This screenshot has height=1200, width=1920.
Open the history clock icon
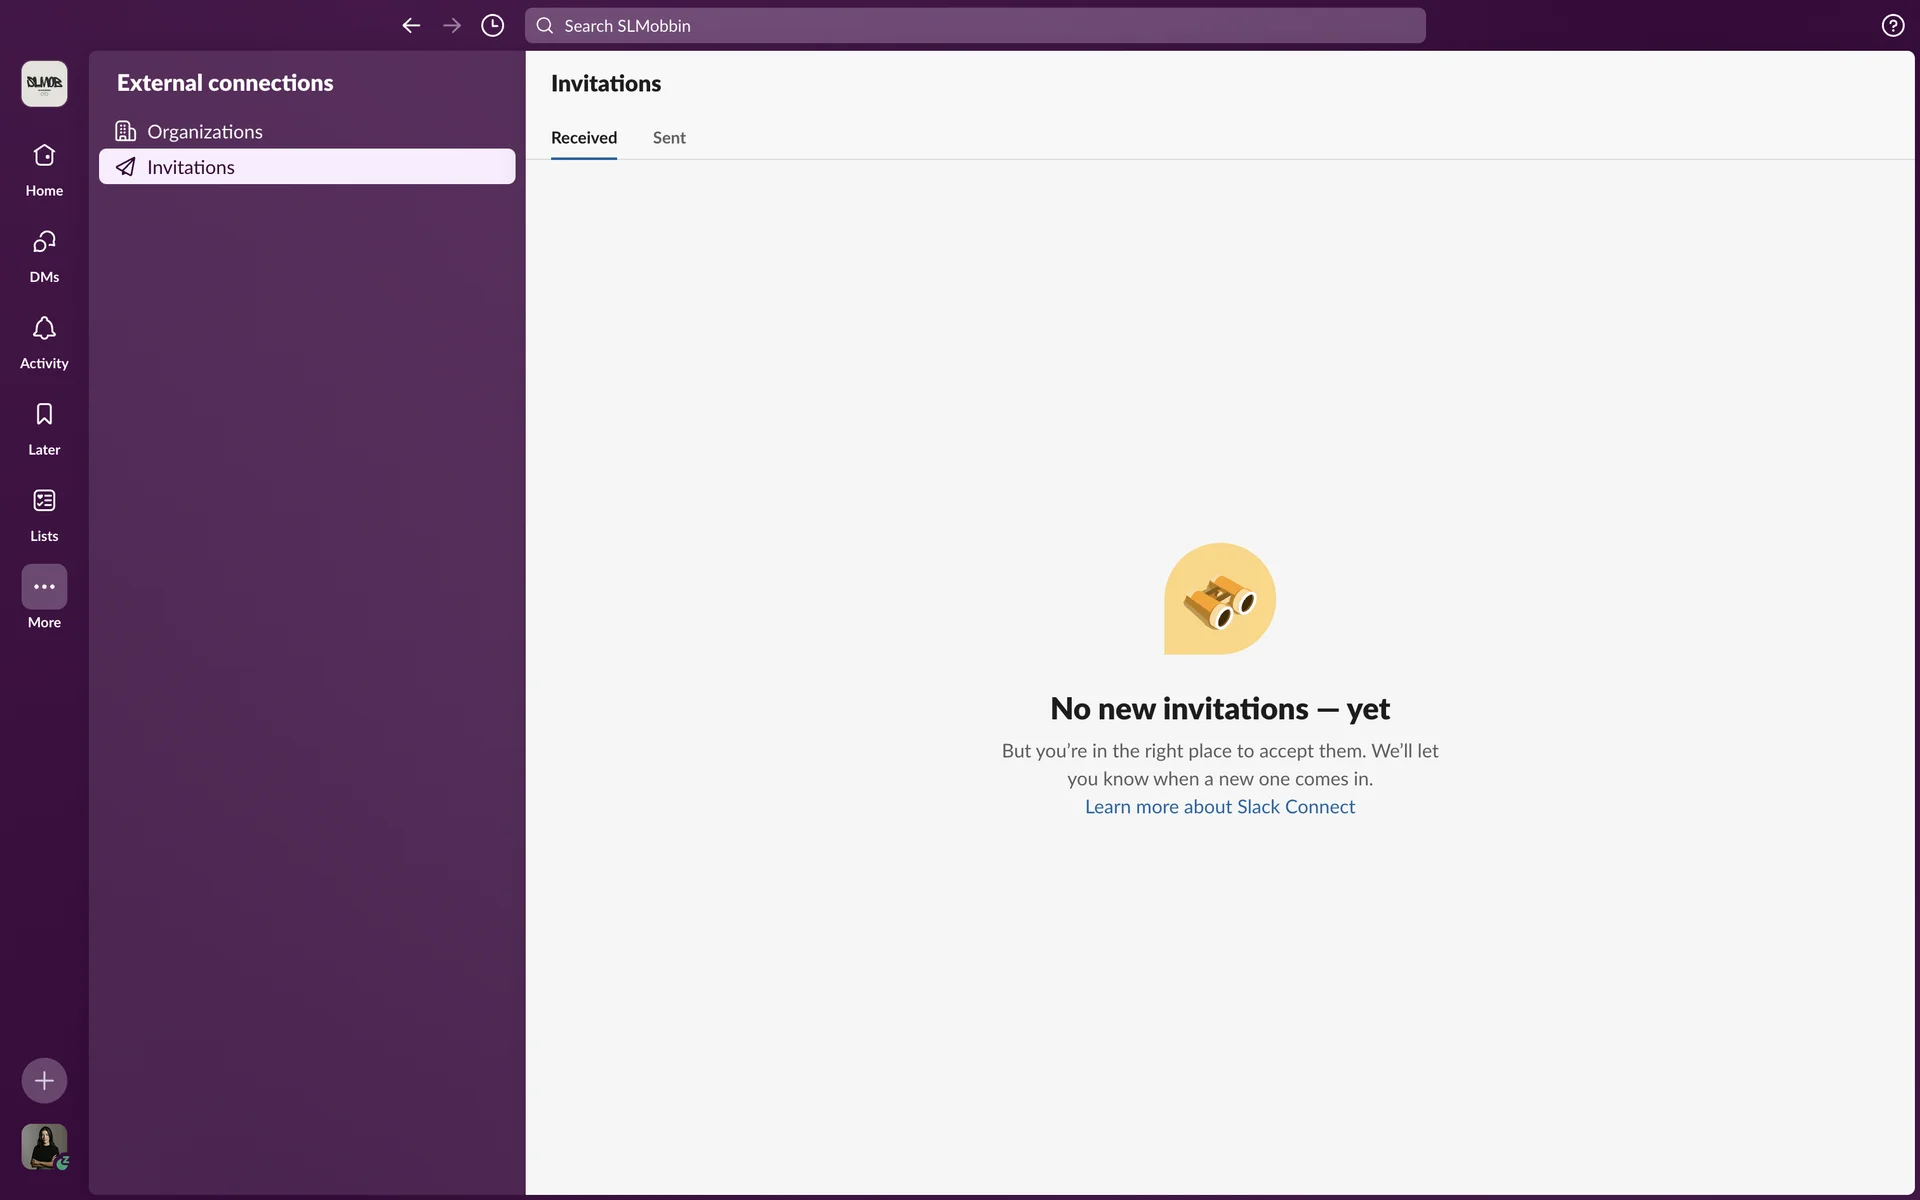click(x=492, y=26)
